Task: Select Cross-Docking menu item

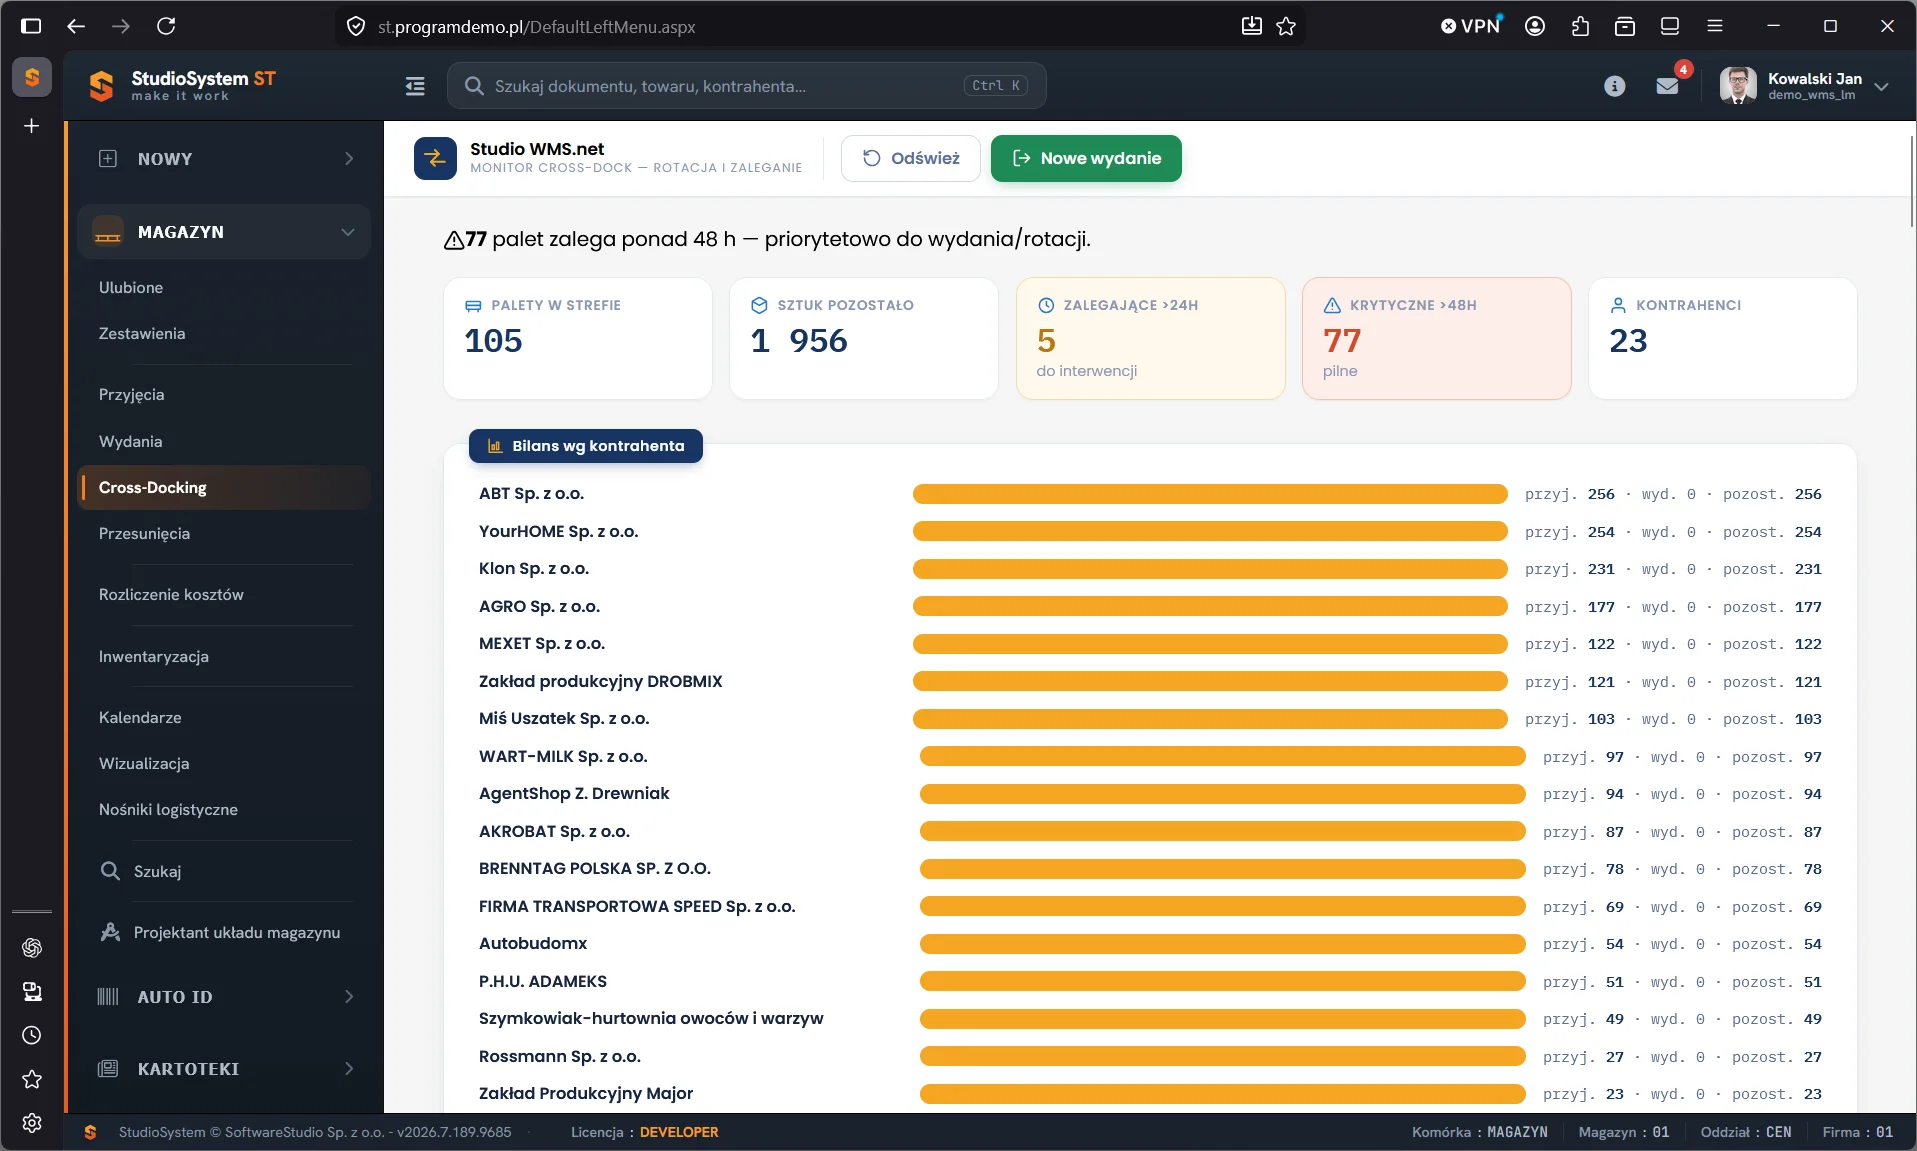Action: tap(223, 488)
